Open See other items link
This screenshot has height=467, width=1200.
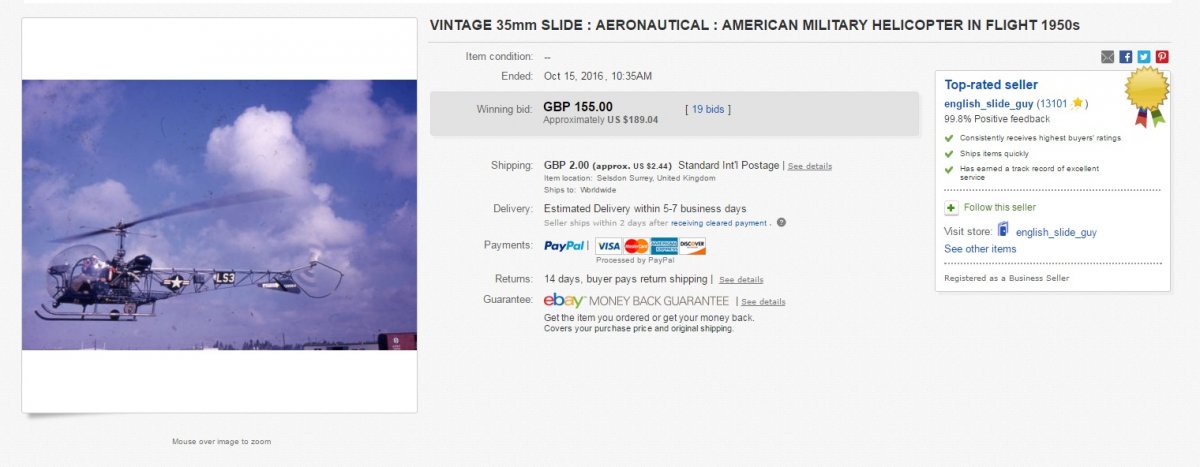coord(980,249)
